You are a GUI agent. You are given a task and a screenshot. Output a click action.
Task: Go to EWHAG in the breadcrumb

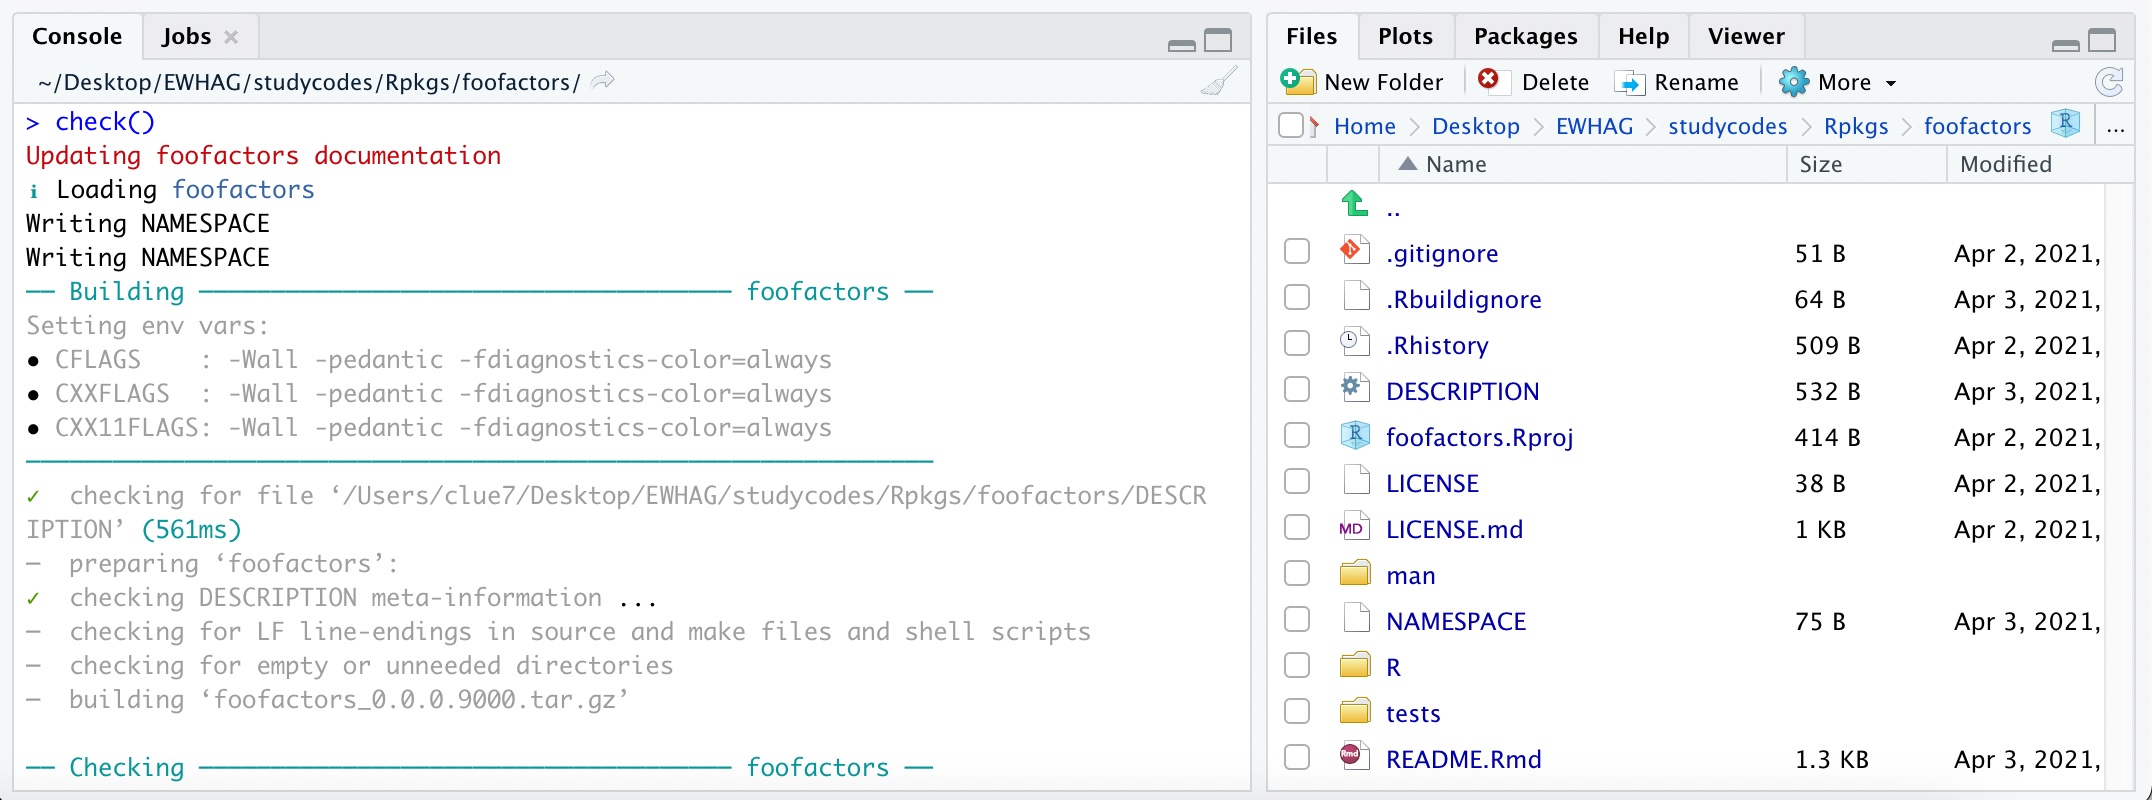coord(1594,126)
